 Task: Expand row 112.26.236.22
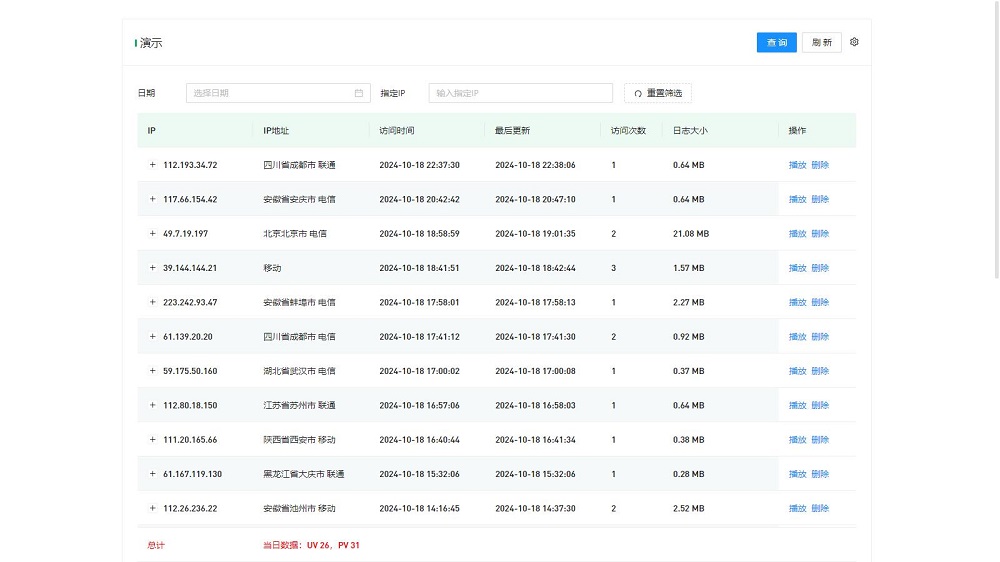pos(152,508)
